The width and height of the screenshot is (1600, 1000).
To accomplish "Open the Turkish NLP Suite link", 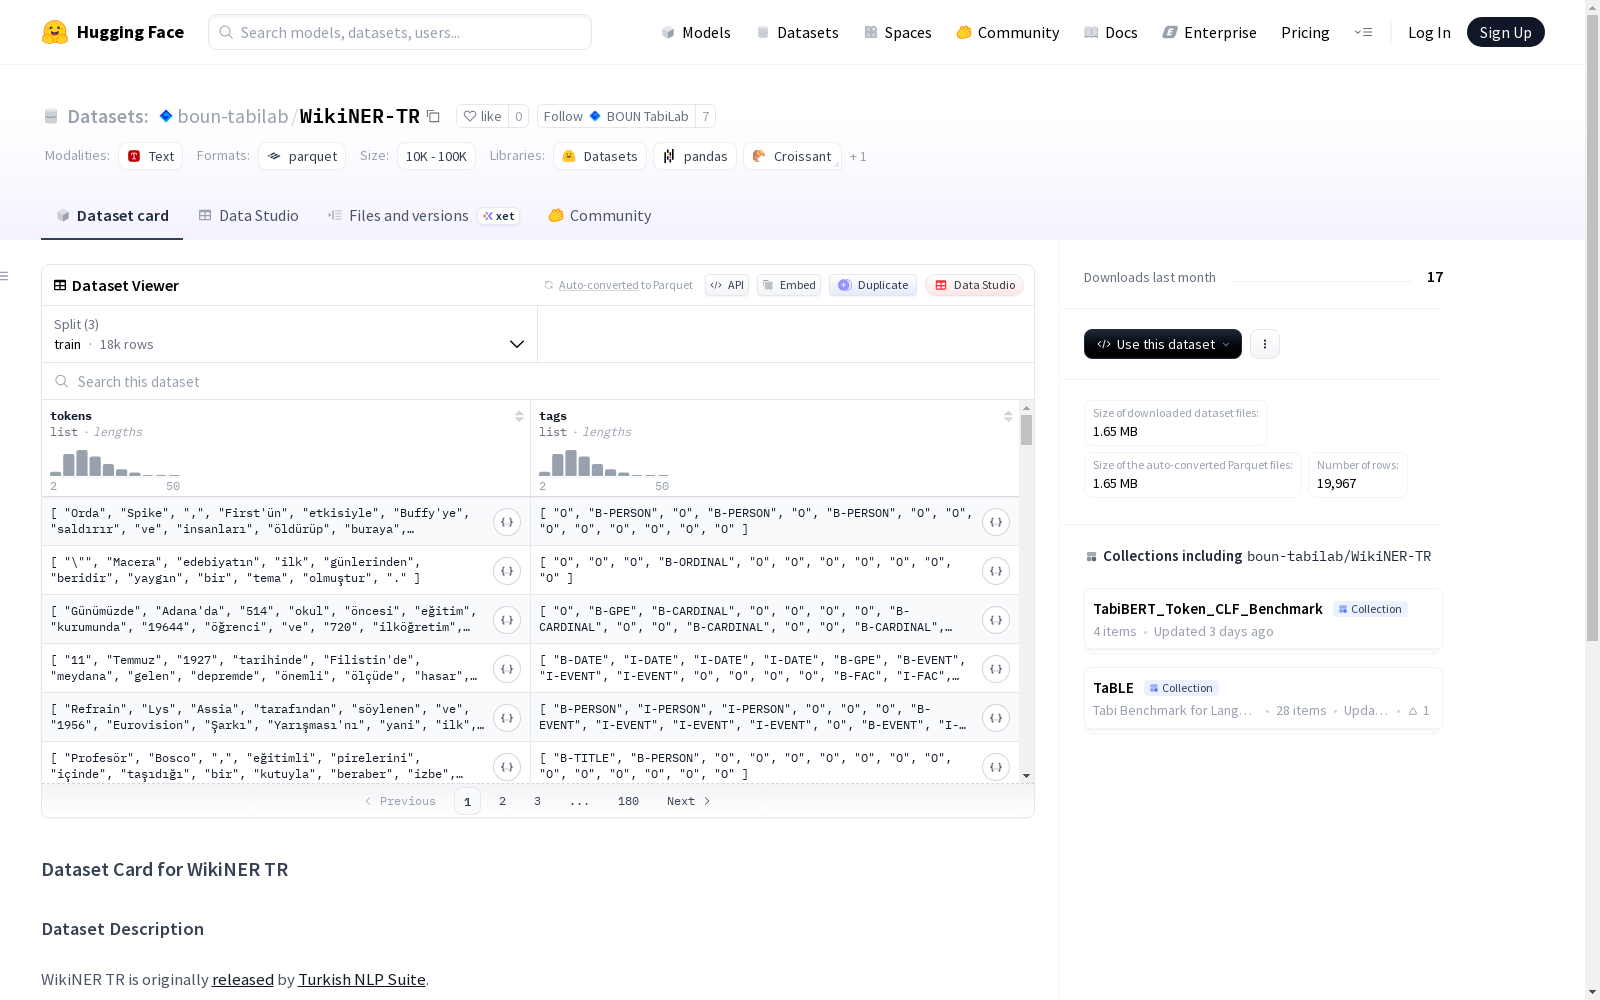I will (x=362, y=980).
